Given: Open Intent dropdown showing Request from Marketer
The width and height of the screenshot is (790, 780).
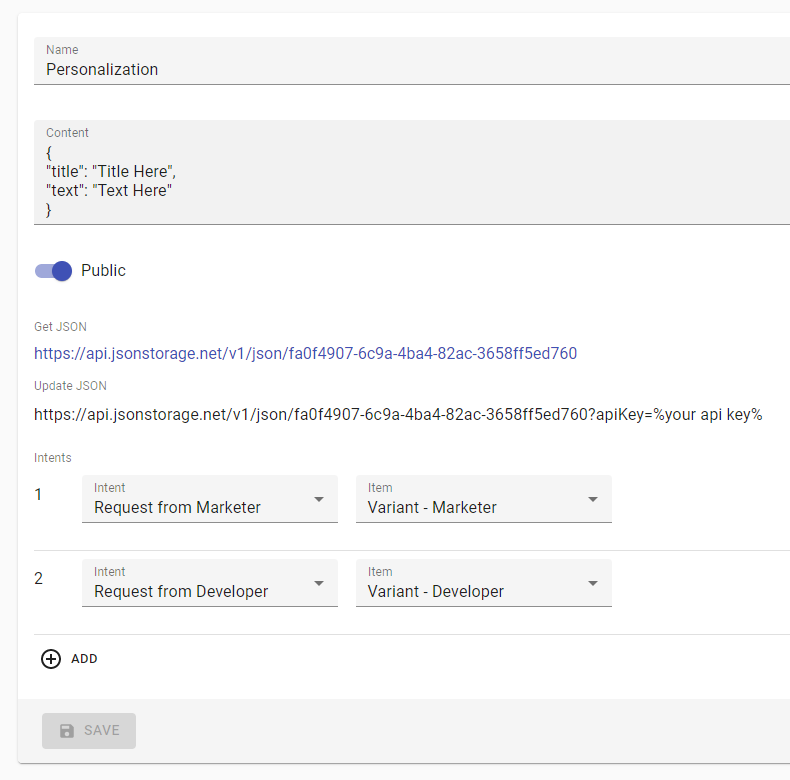Looking at the screenshot, I should coord(210,499).
